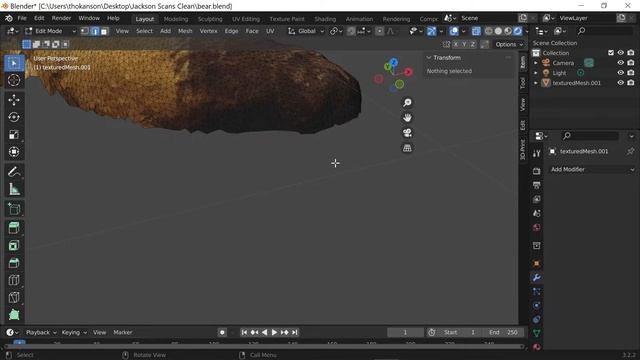The width and height of the screenshot is (640, 360).
Task: Select the Move tool
Action: [14, 100]
